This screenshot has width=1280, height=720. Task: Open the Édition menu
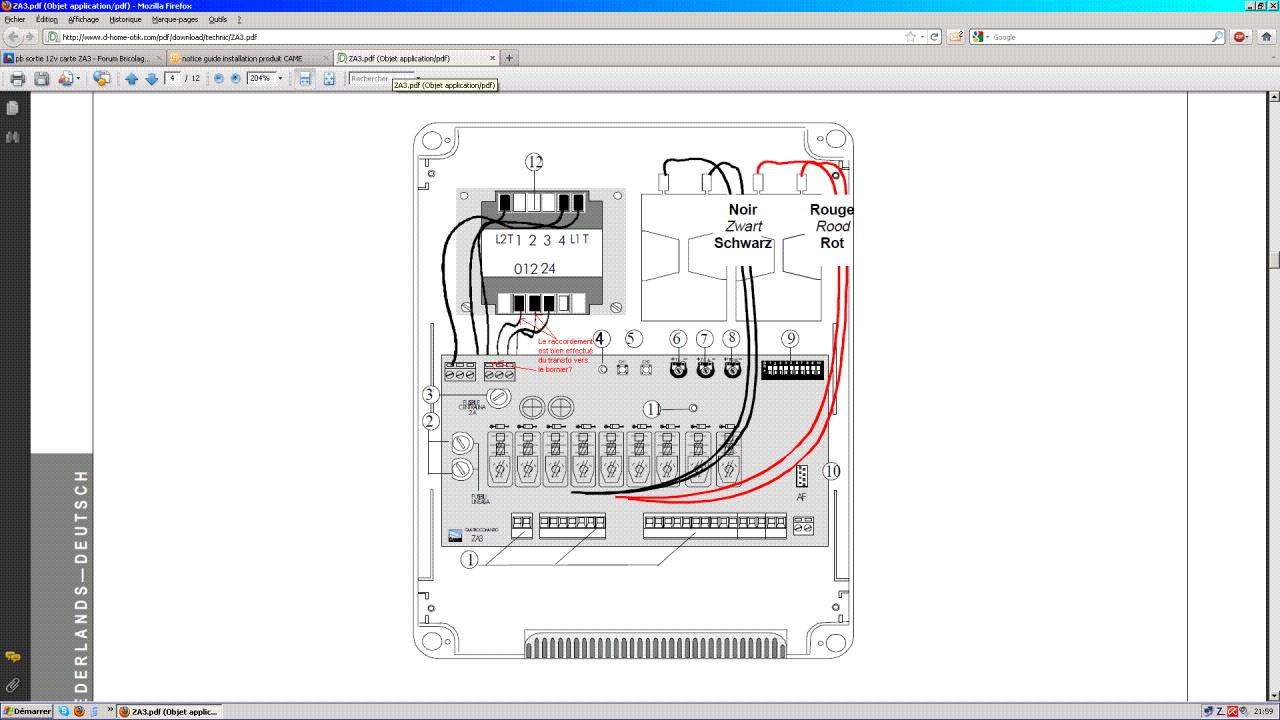46,19
